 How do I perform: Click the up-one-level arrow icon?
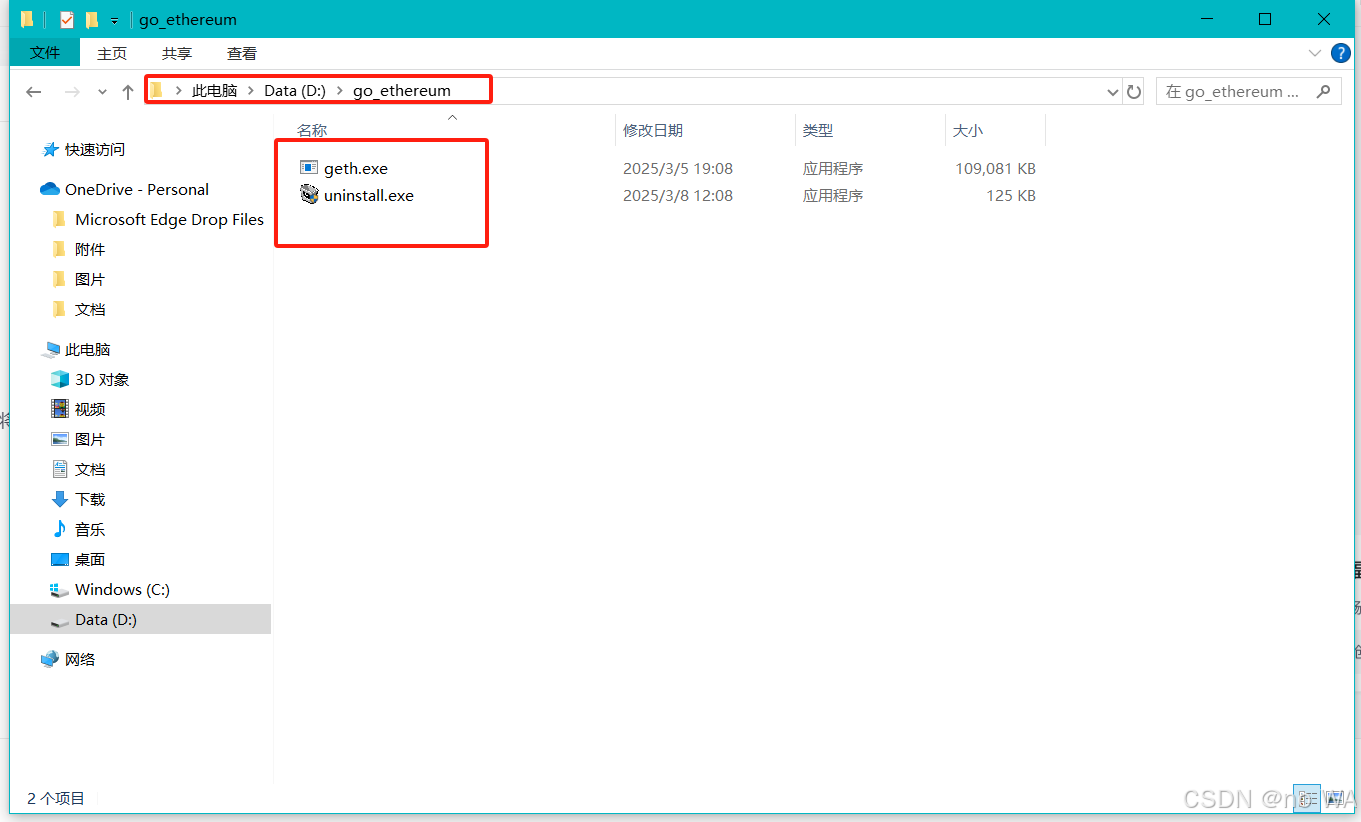tap(127, 91)
